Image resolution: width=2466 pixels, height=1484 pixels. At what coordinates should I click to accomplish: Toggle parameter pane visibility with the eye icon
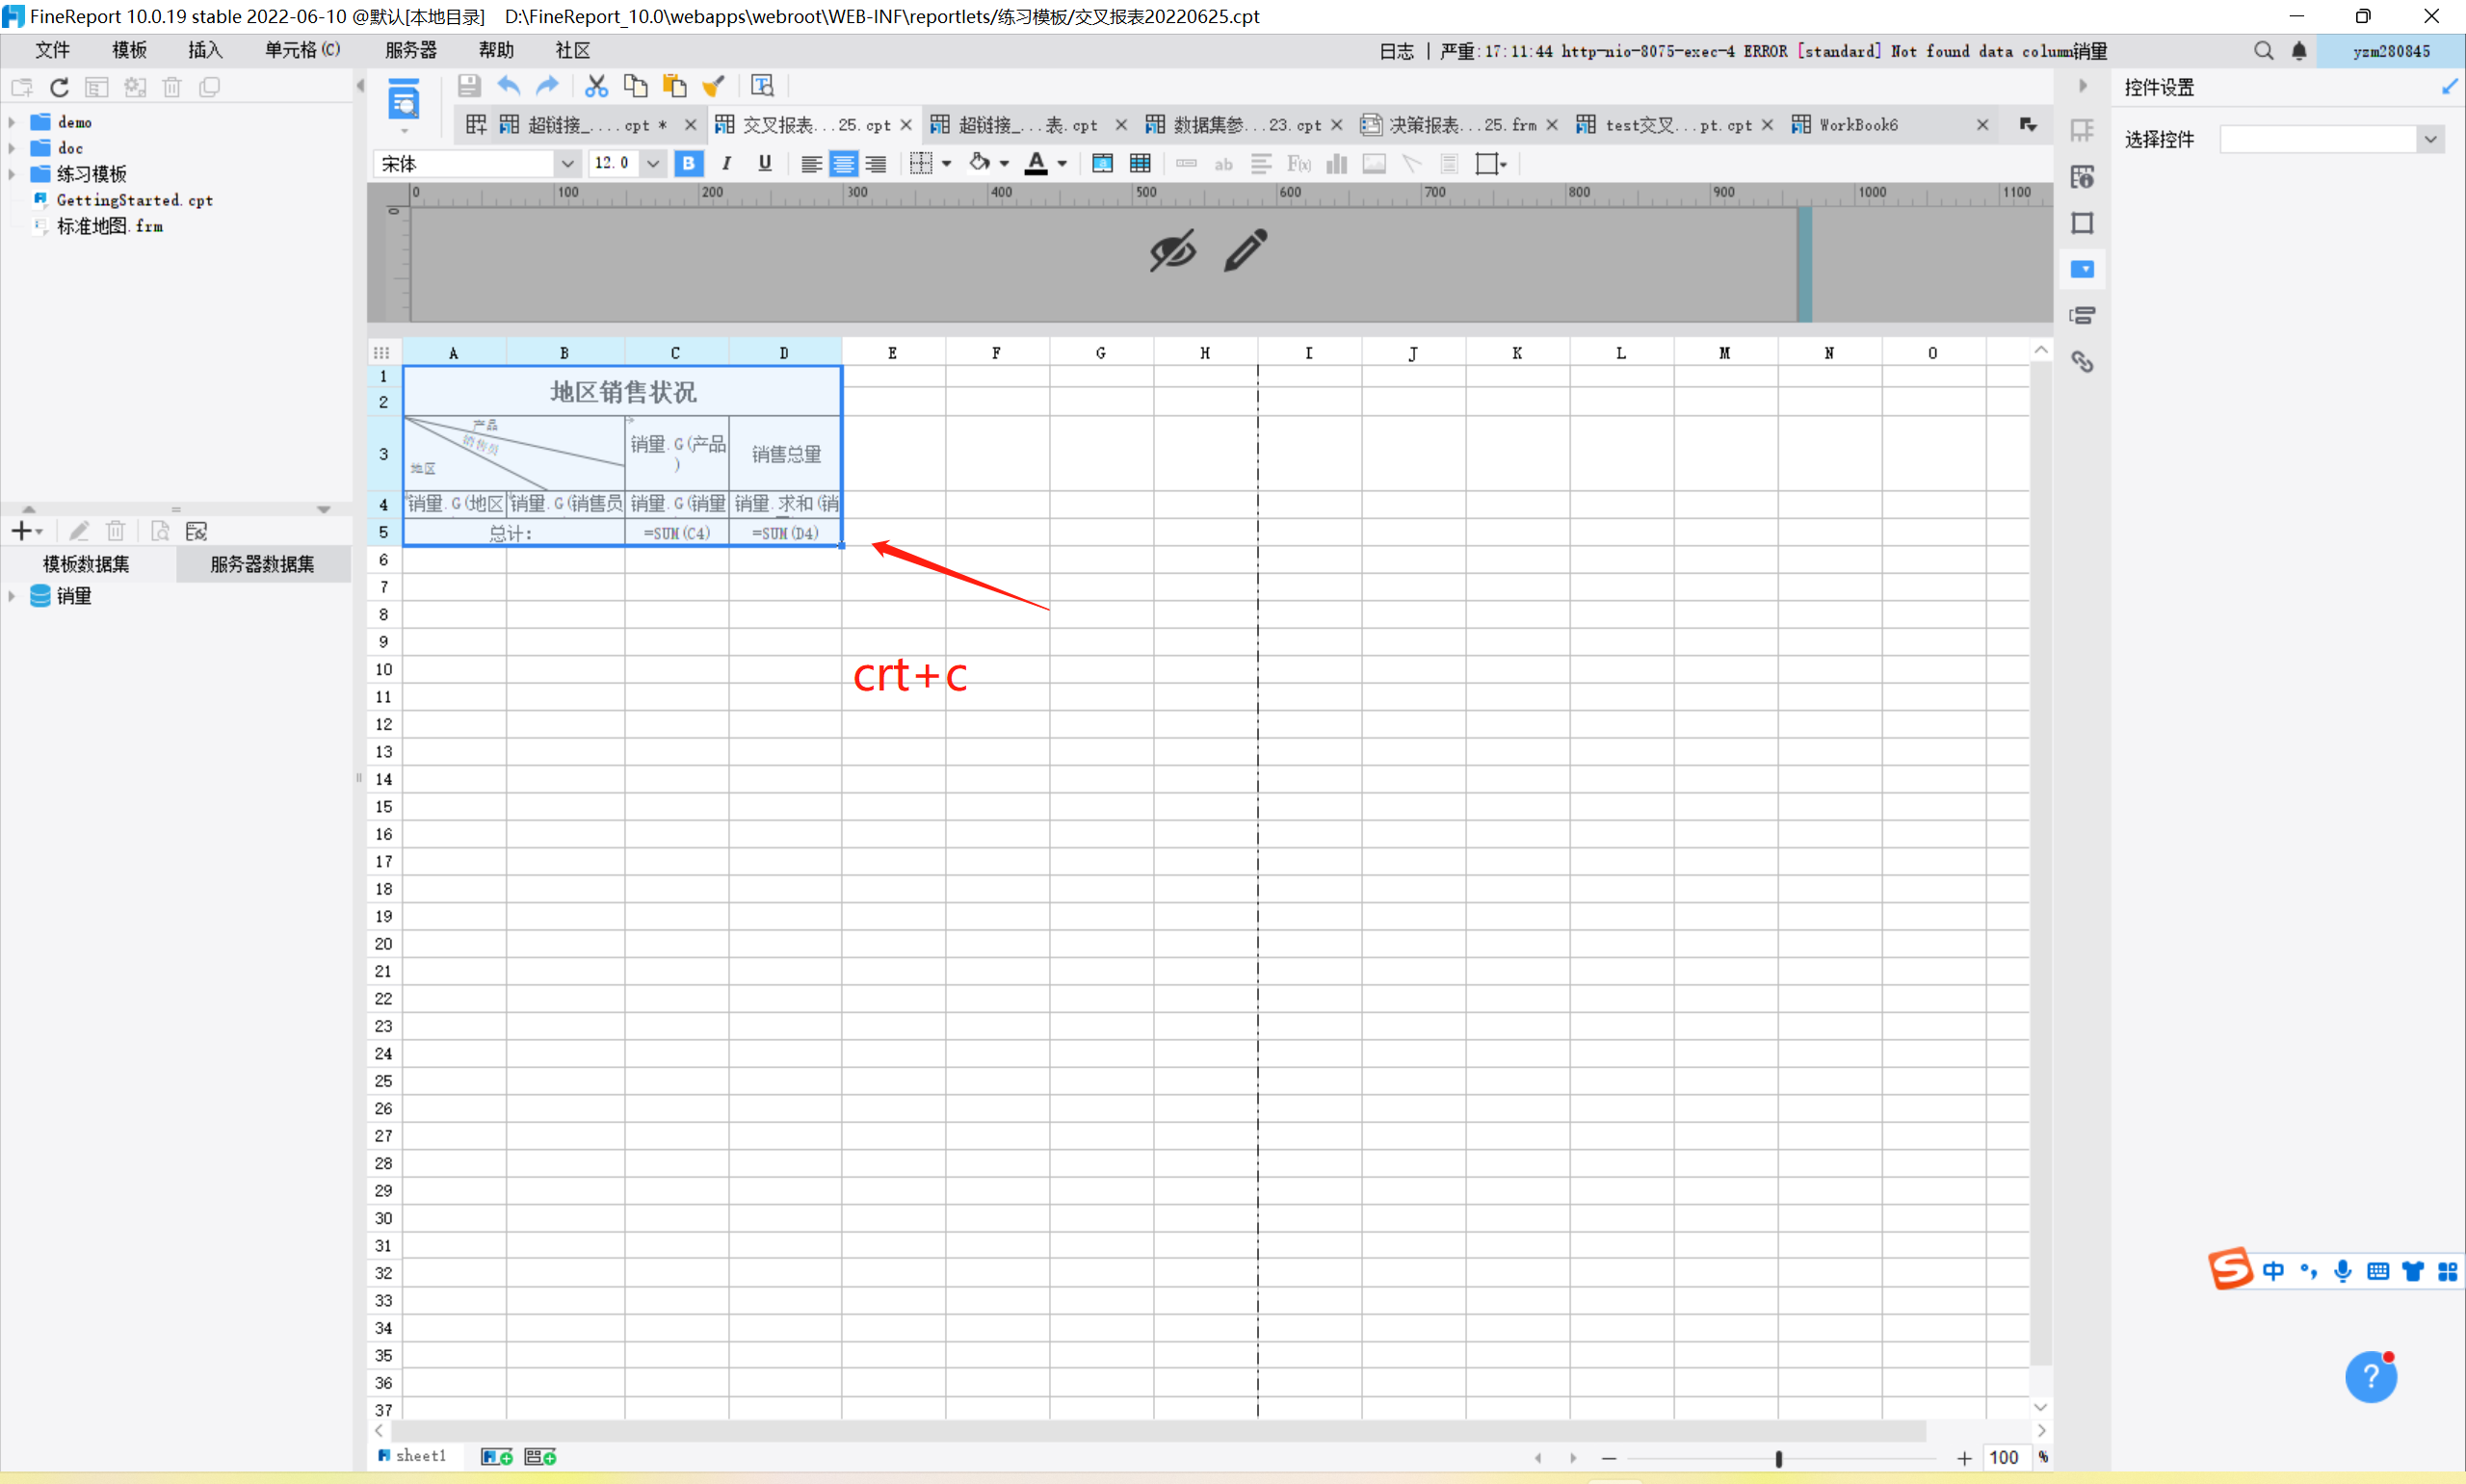coord(1172,250)
